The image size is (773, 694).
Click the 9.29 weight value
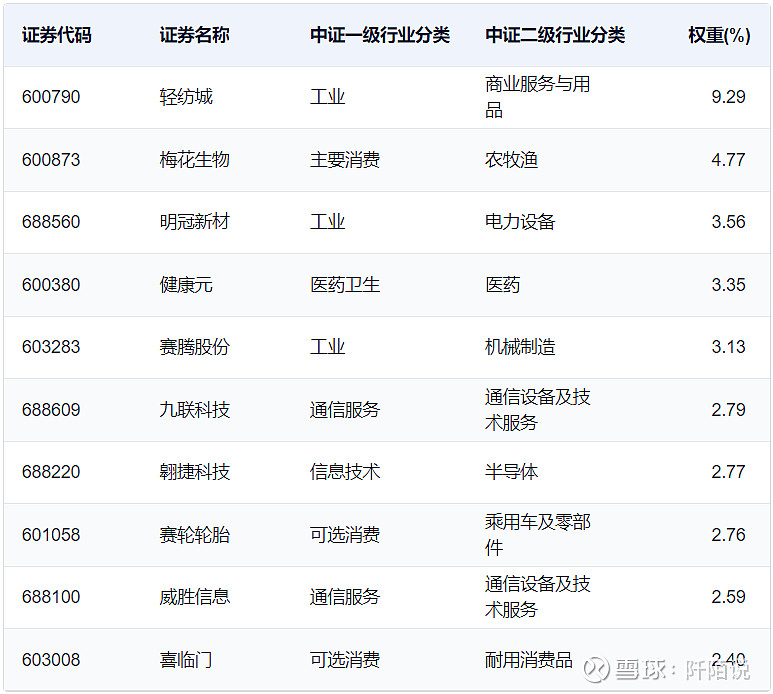(x=728, y=97)
